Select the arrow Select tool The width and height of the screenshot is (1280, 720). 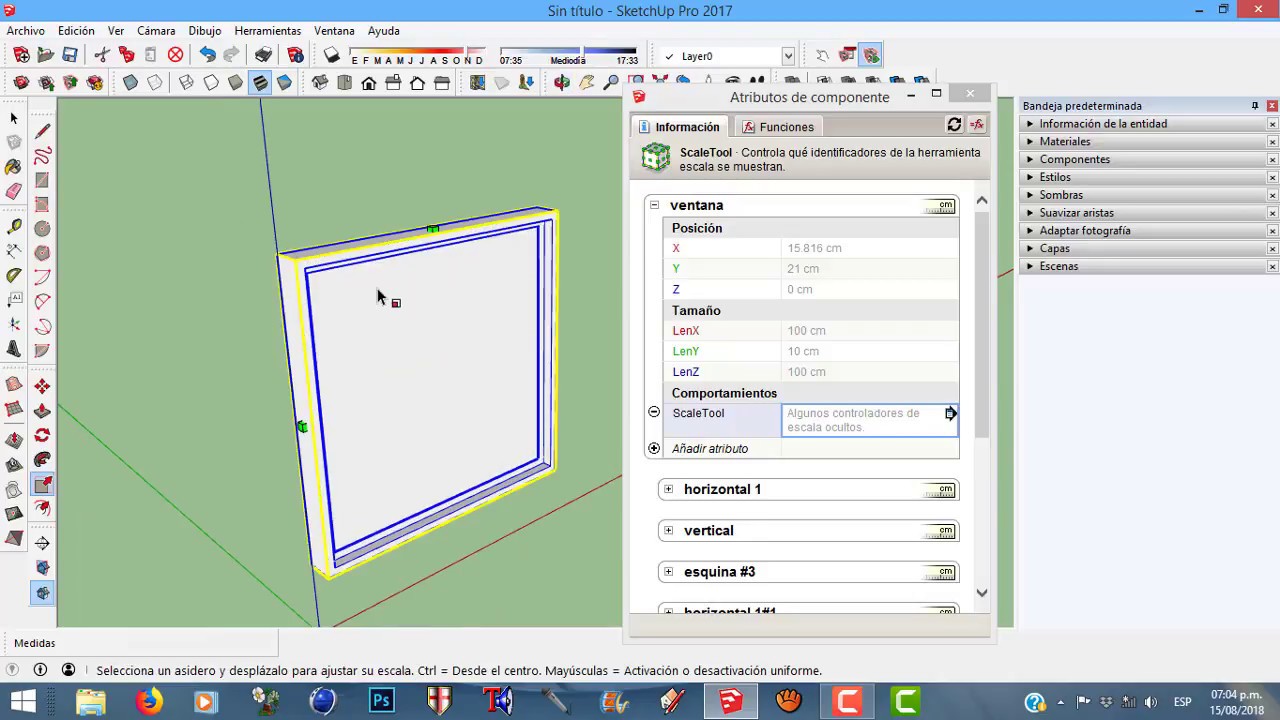coord(14,118)
